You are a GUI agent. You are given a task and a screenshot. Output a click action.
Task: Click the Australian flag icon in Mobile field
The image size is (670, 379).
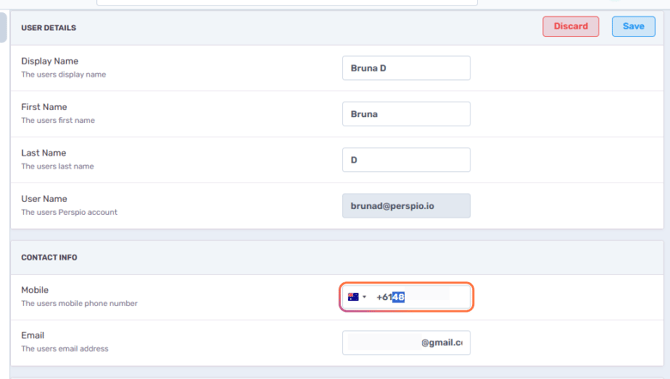[353, 297]
